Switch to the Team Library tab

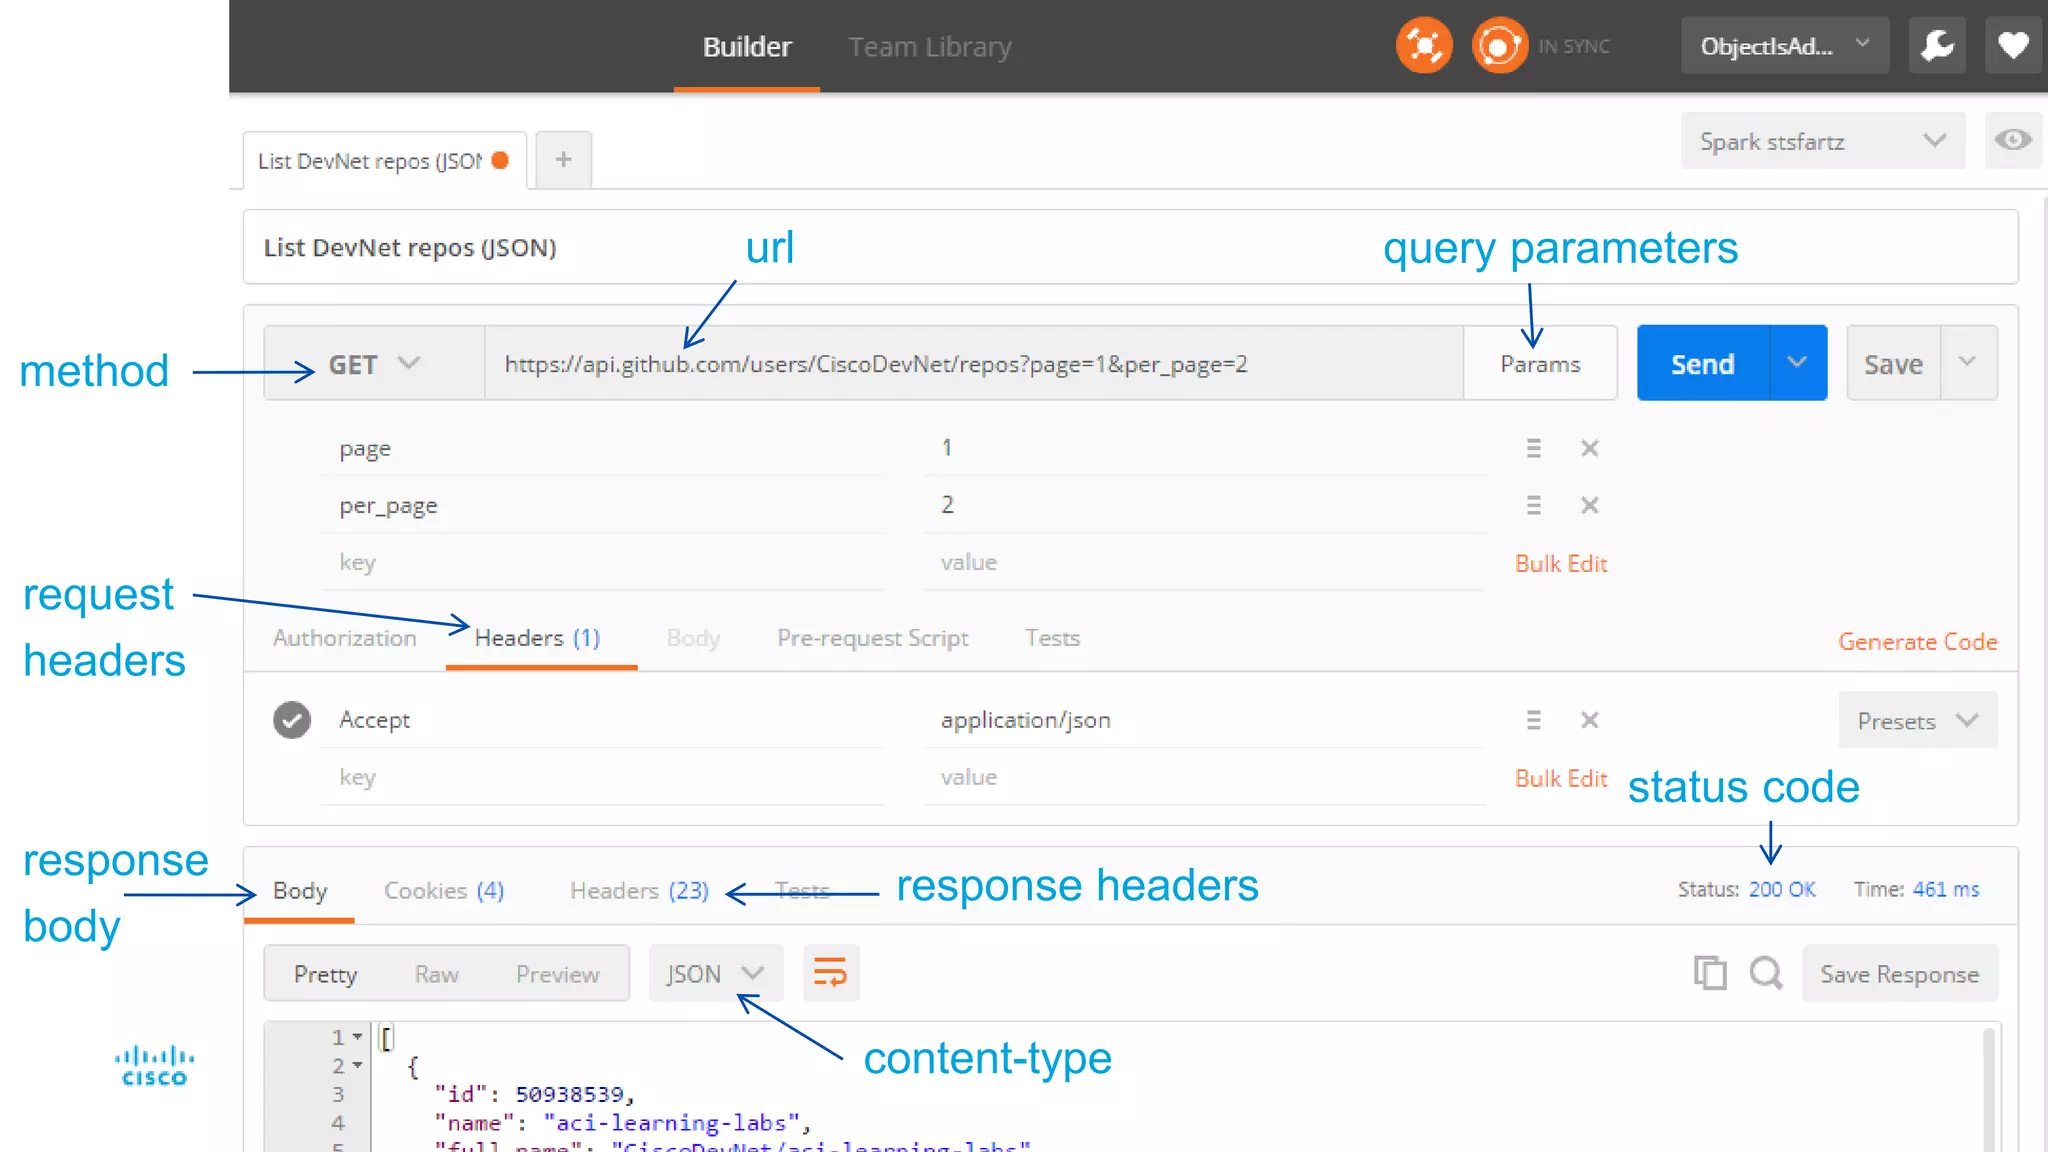click(929, 47)
